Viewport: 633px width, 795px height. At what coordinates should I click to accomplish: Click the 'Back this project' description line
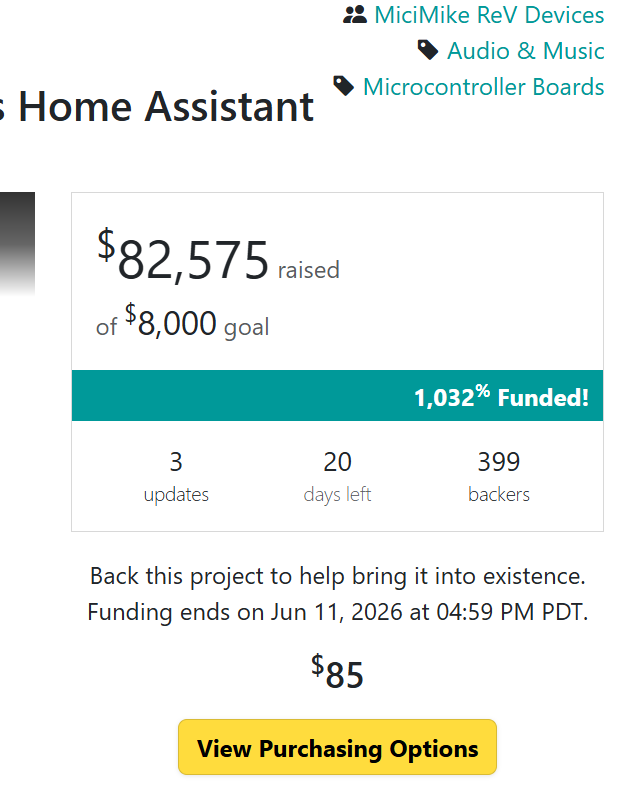337,576
